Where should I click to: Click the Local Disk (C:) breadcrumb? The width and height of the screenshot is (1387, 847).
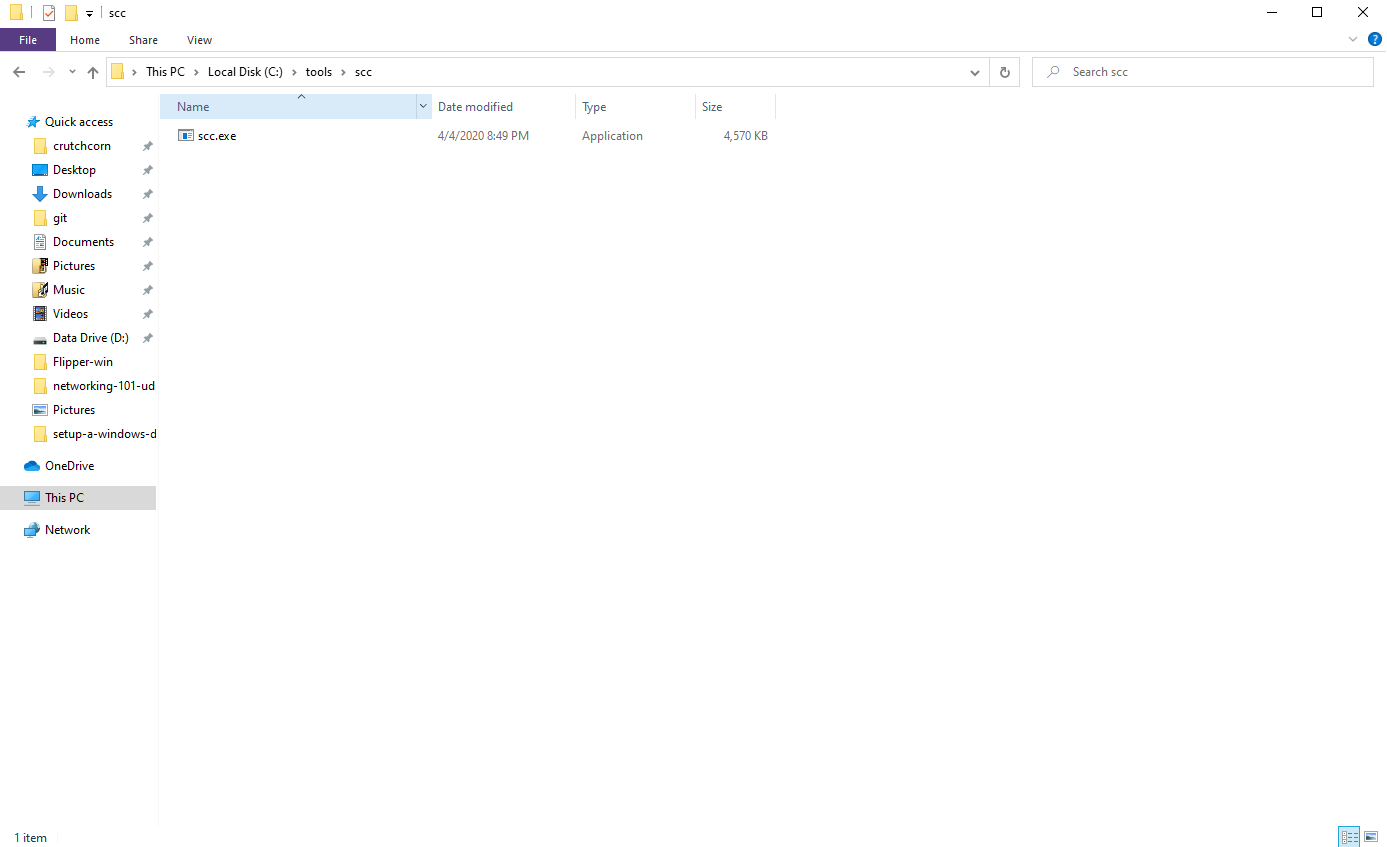click(x=245, y=71)
